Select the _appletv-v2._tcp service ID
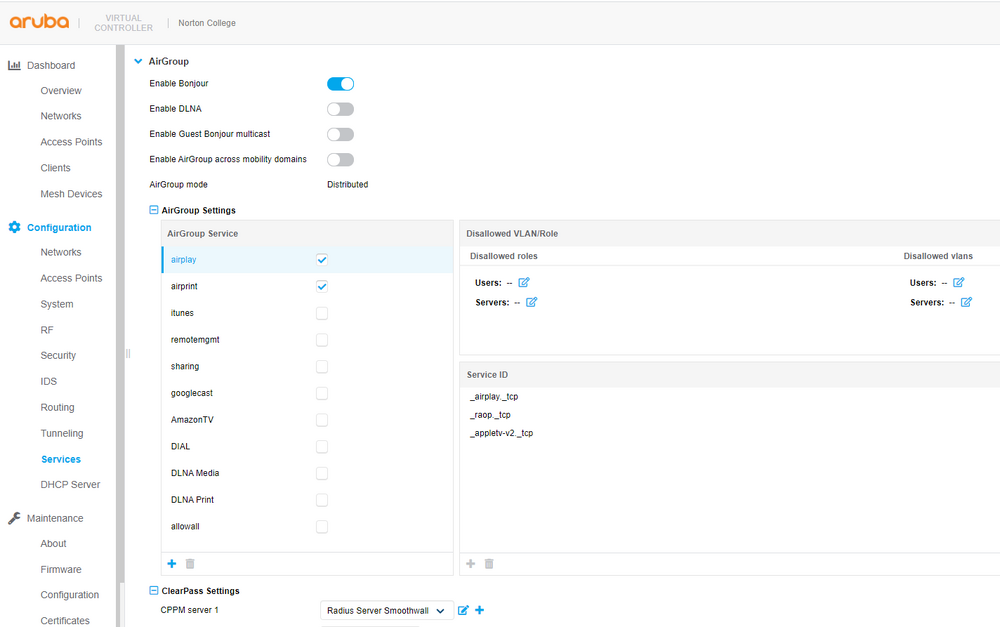The width and height of the screenshot is (1000, 627). [x=501, y=433]
